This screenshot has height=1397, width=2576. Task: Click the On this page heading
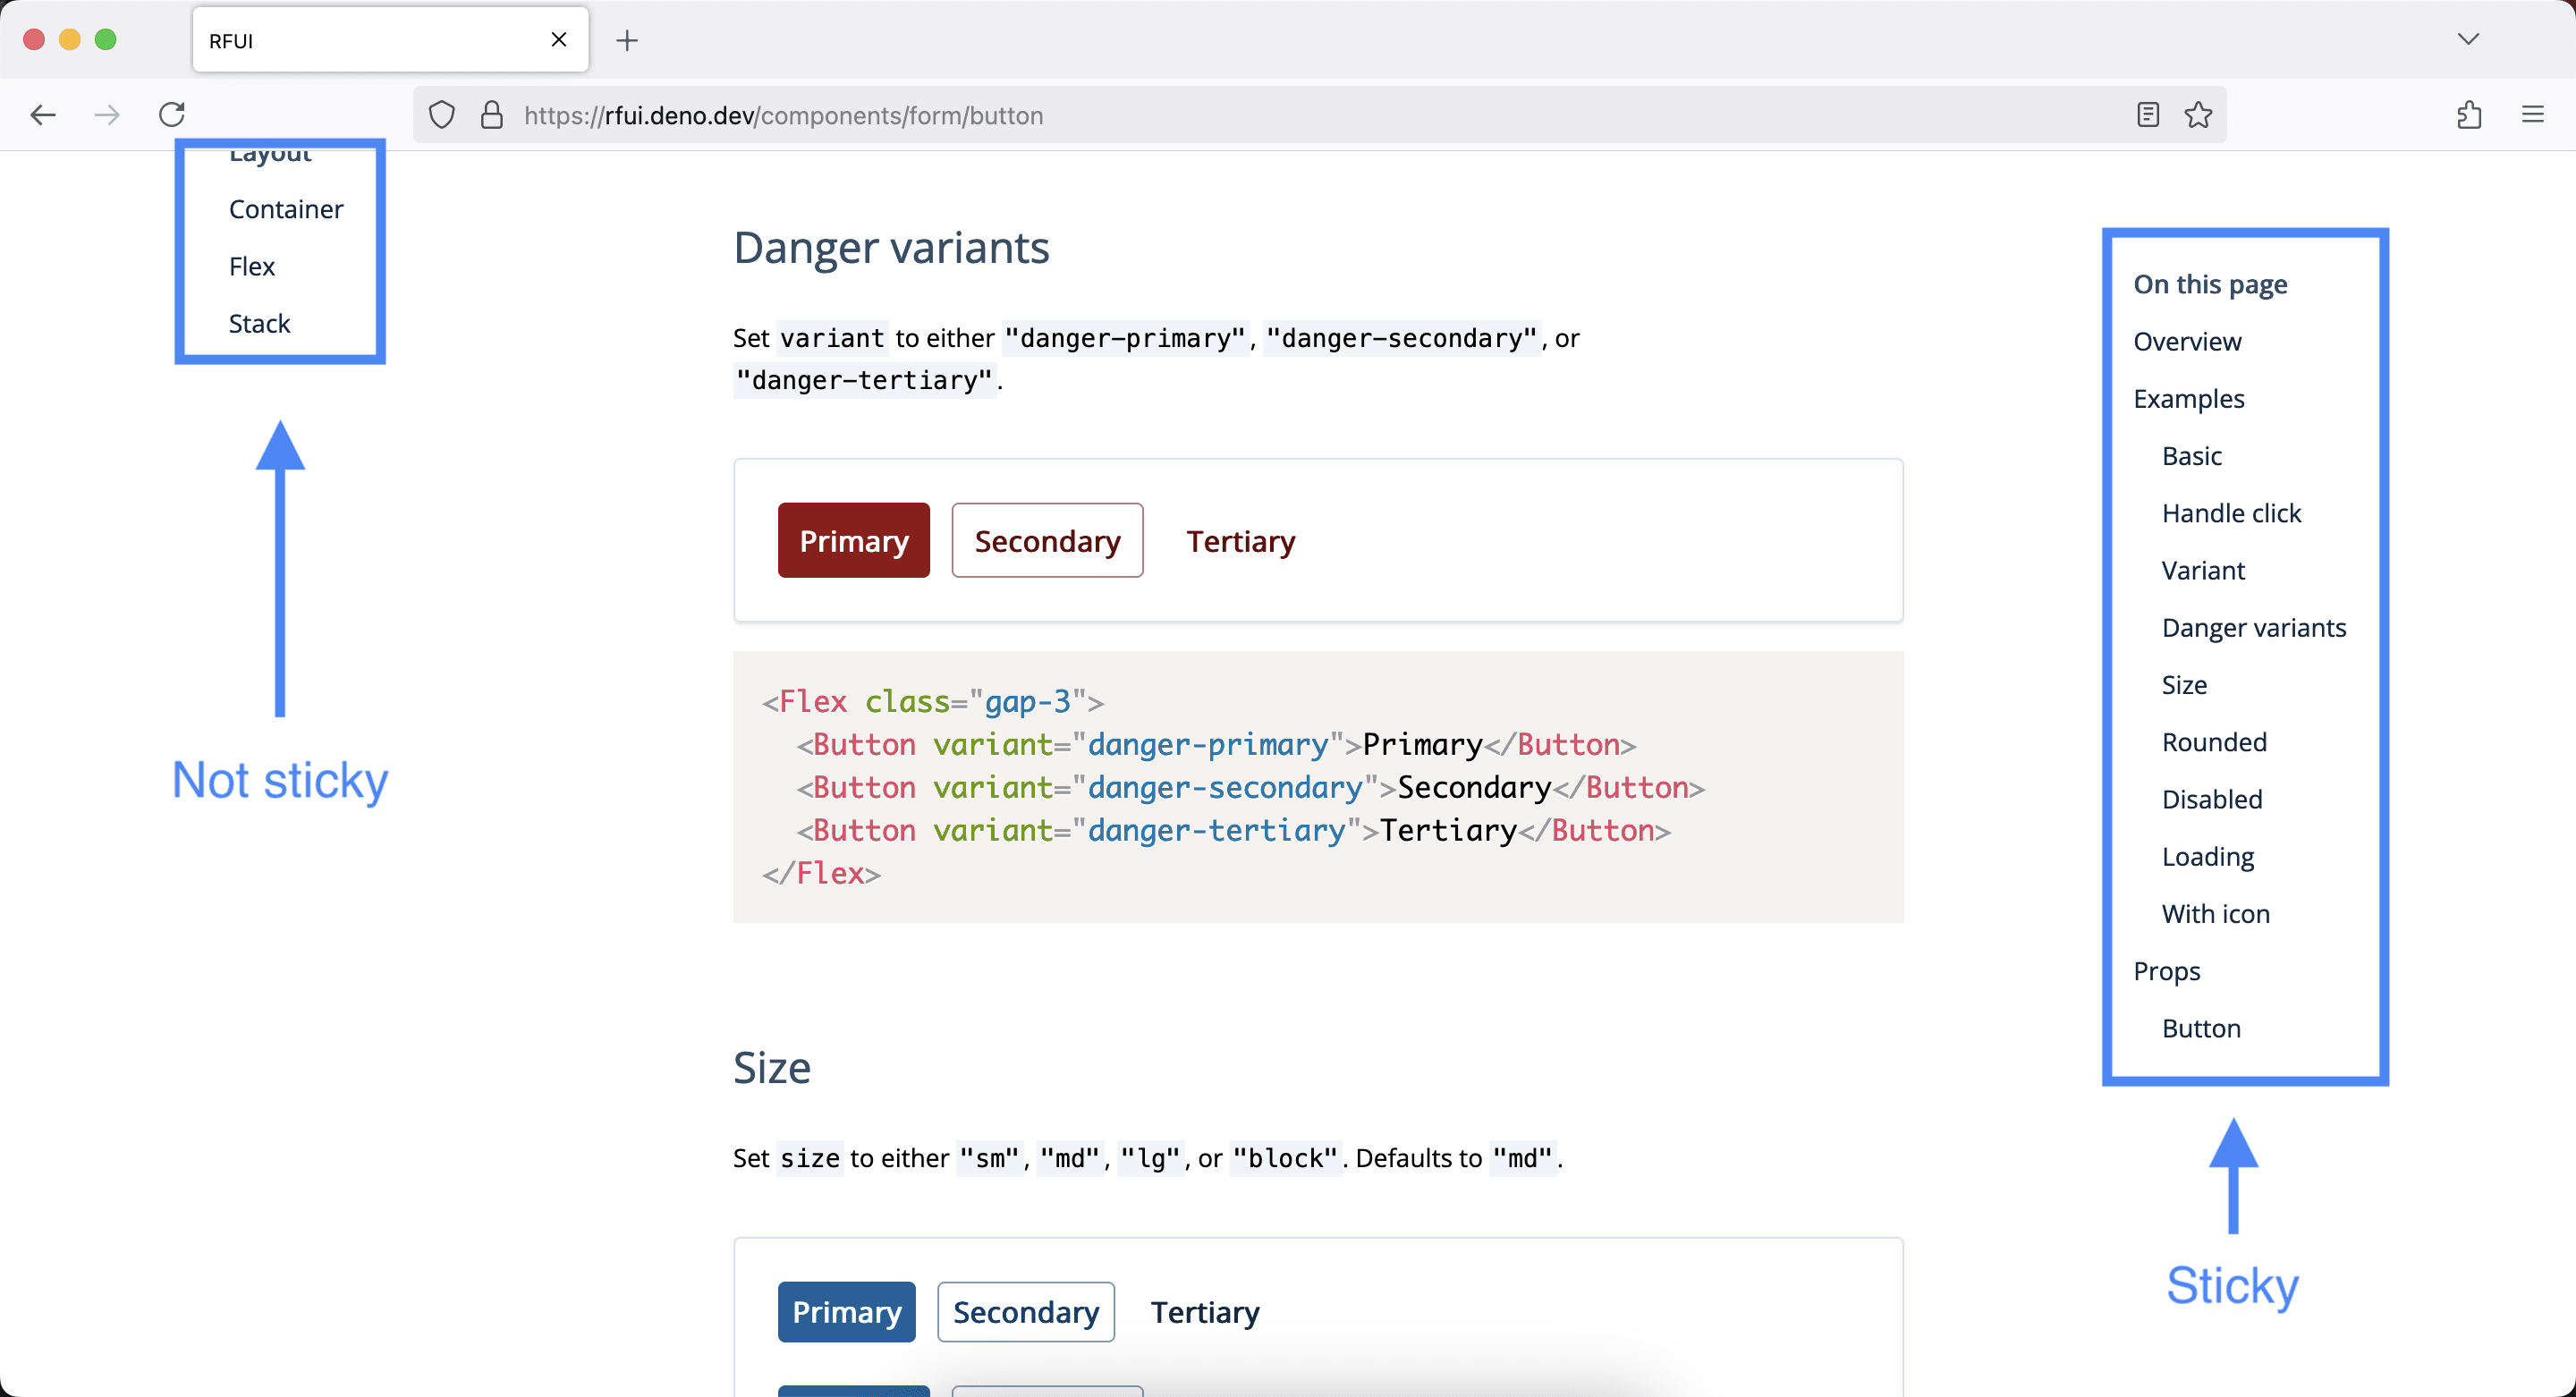tap(2210, 284)
